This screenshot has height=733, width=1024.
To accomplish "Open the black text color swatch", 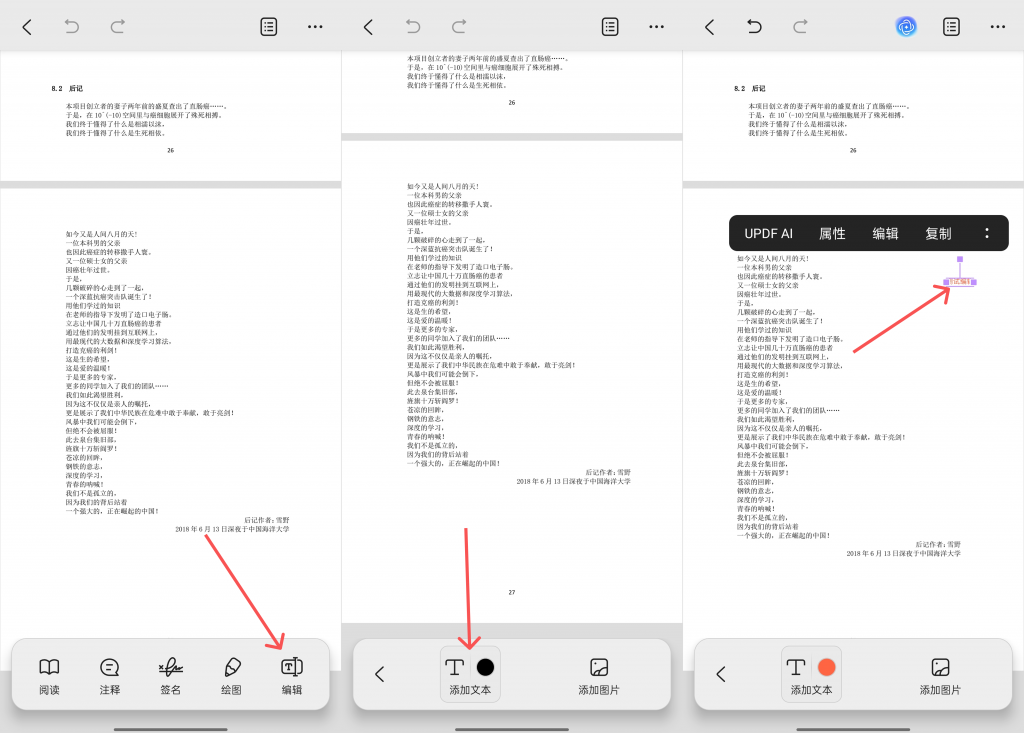I will pyautogui.click(x=485, y=667).
